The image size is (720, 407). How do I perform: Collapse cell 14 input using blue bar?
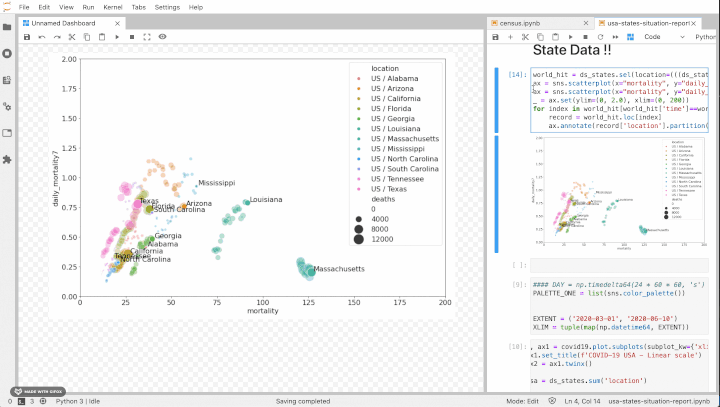coord(496,100)
